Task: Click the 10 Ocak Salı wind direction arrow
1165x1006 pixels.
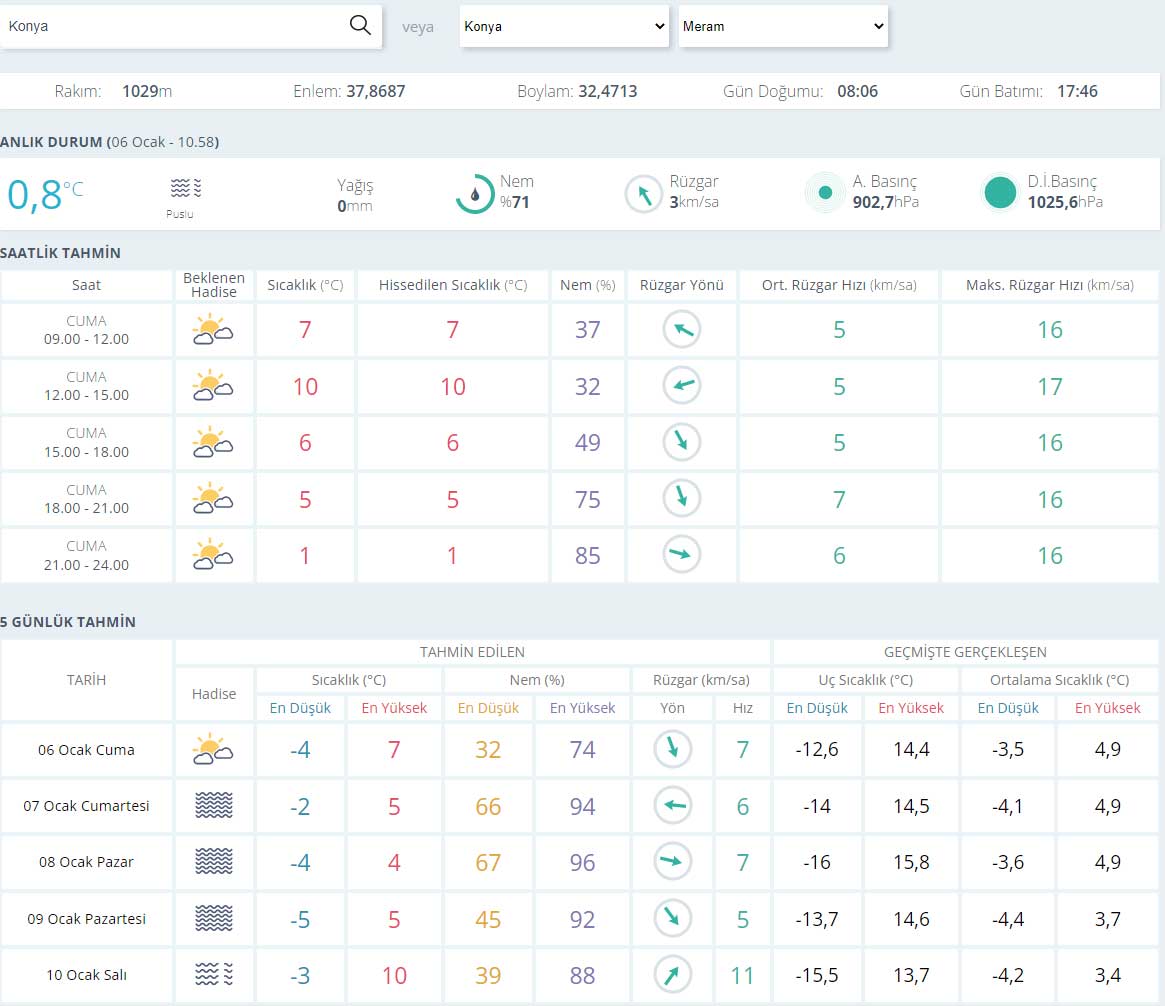Action: 672,974
